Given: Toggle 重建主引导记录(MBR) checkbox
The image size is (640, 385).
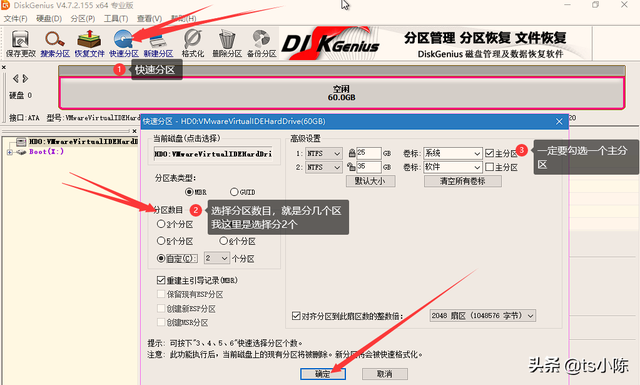Looking at the screenshot, I should pyautogui.click(x=161, y=280).
